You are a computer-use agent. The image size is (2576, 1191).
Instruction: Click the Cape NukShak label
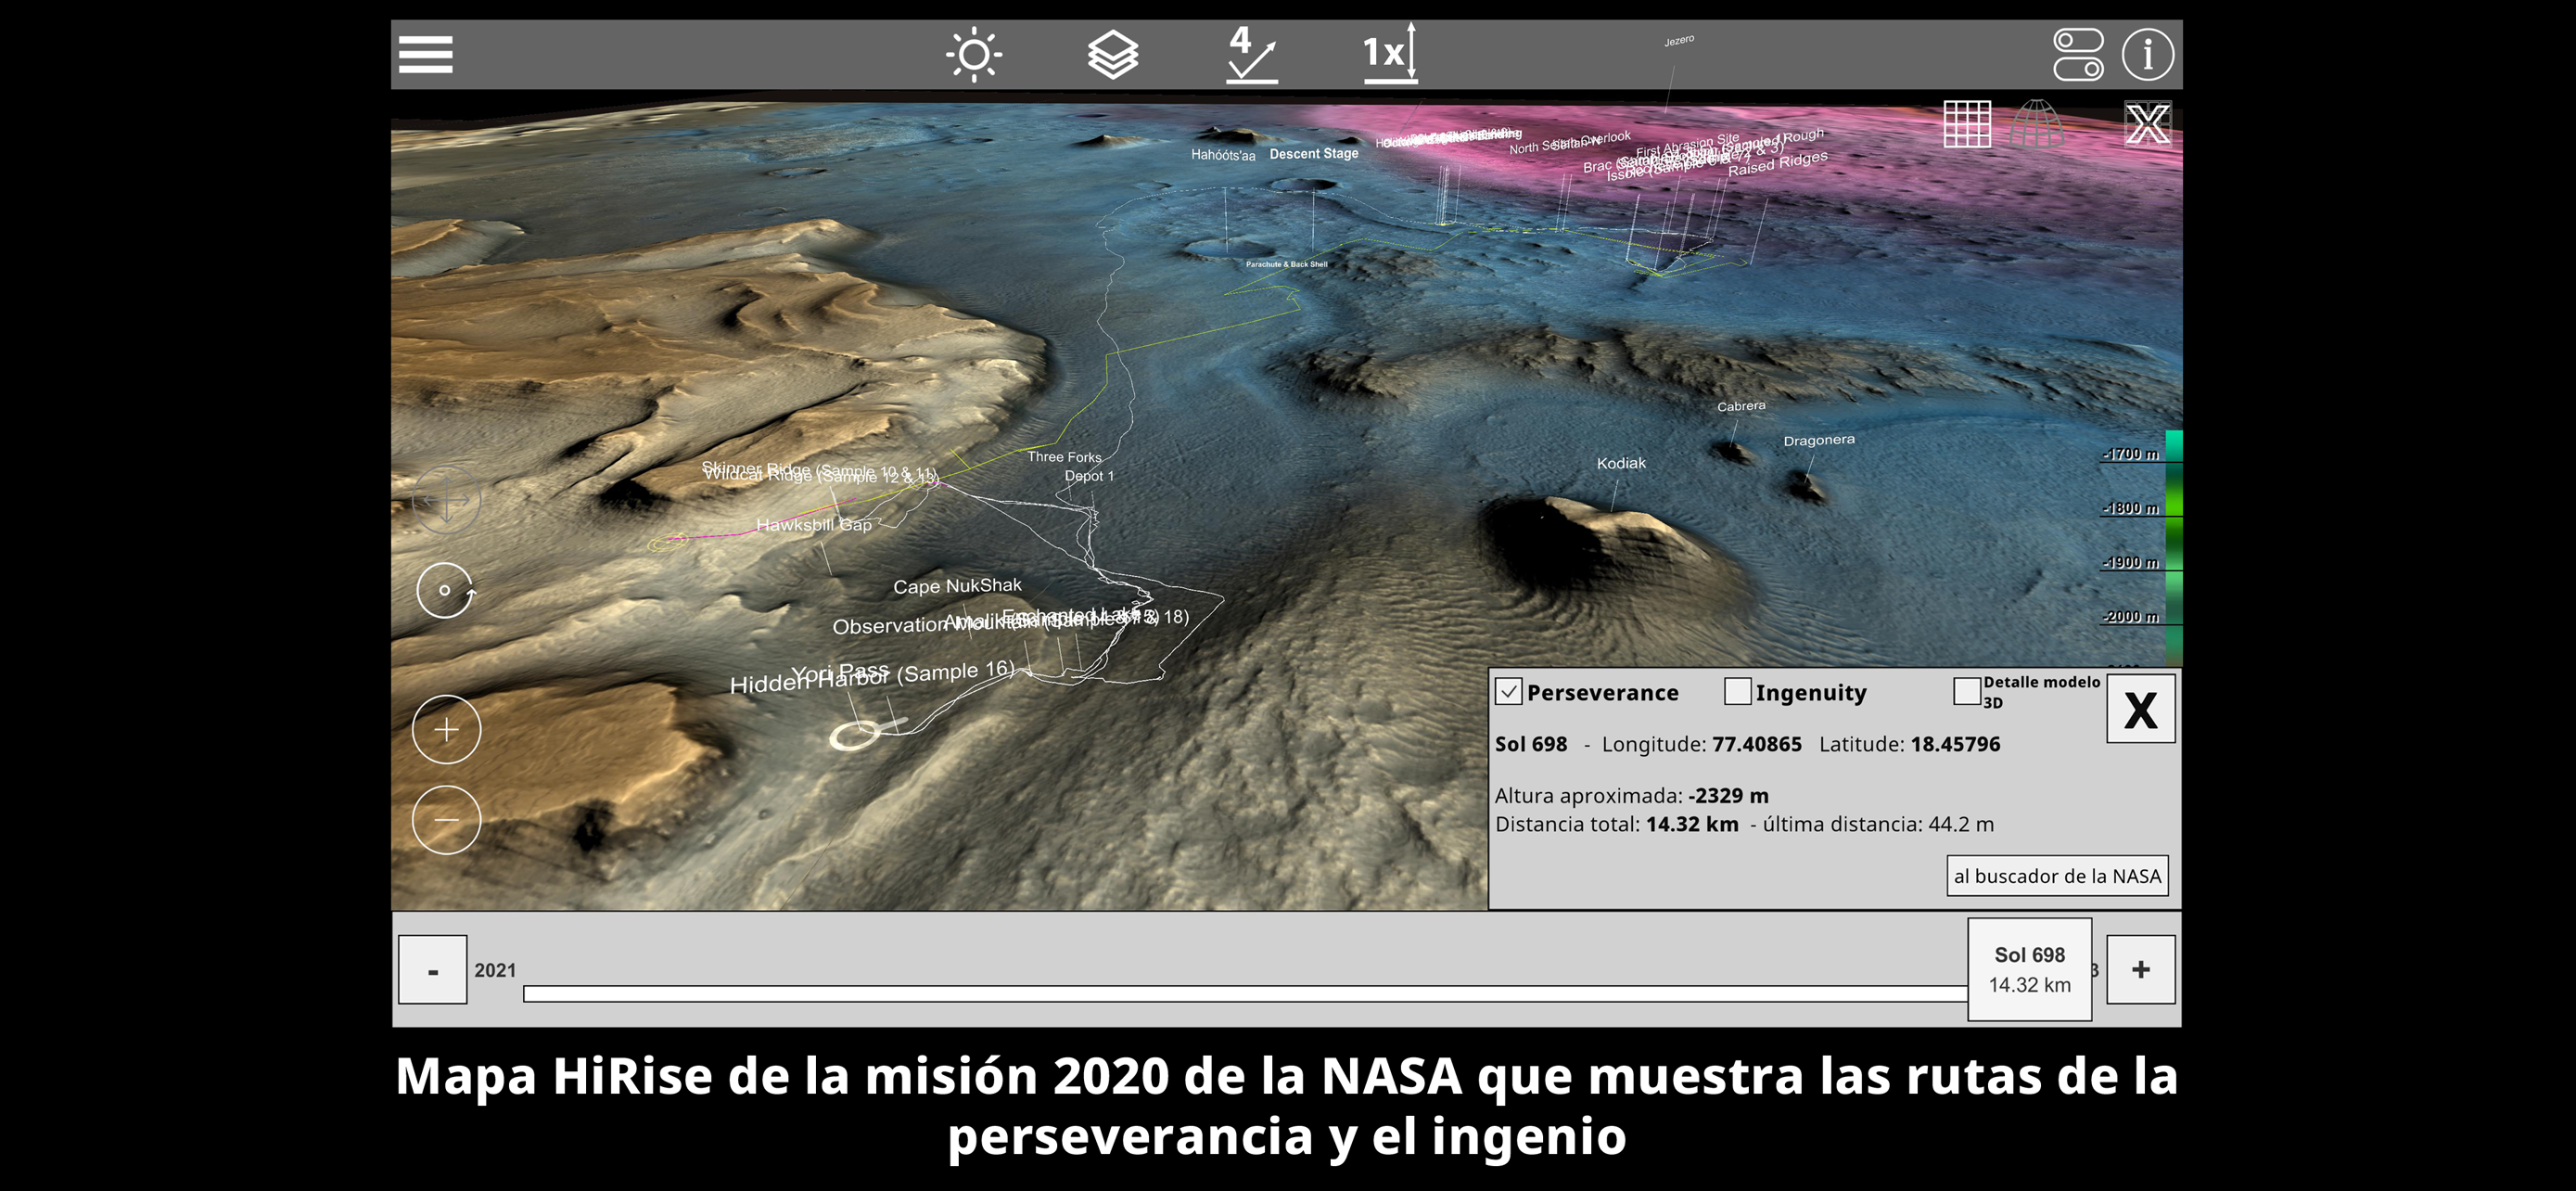coord(957,586)
